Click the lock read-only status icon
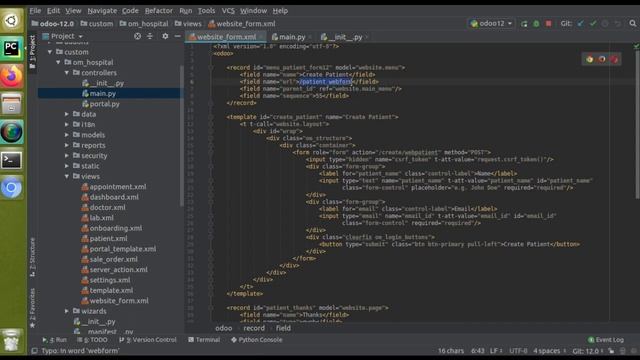The image size is (640, 360). [611, 351]
